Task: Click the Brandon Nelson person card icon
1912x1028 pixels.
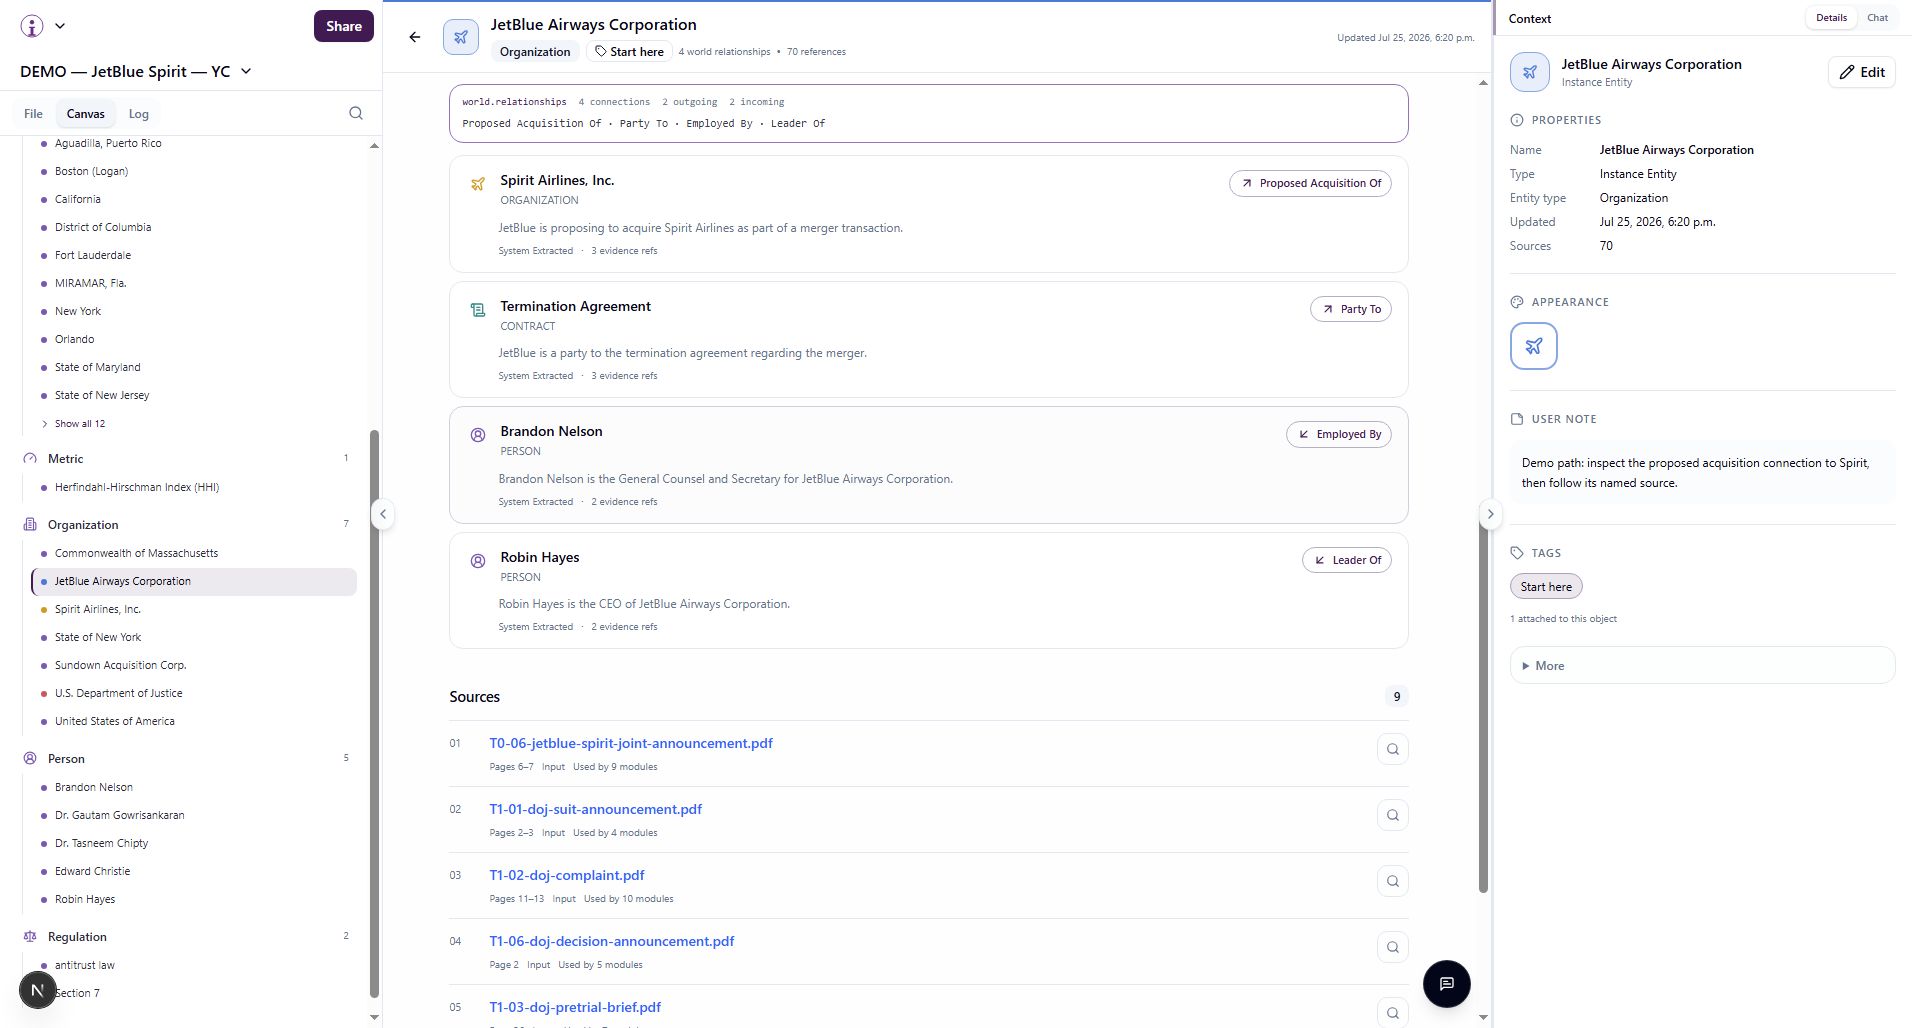Action: pyautogui.click(x=478, y=435)
